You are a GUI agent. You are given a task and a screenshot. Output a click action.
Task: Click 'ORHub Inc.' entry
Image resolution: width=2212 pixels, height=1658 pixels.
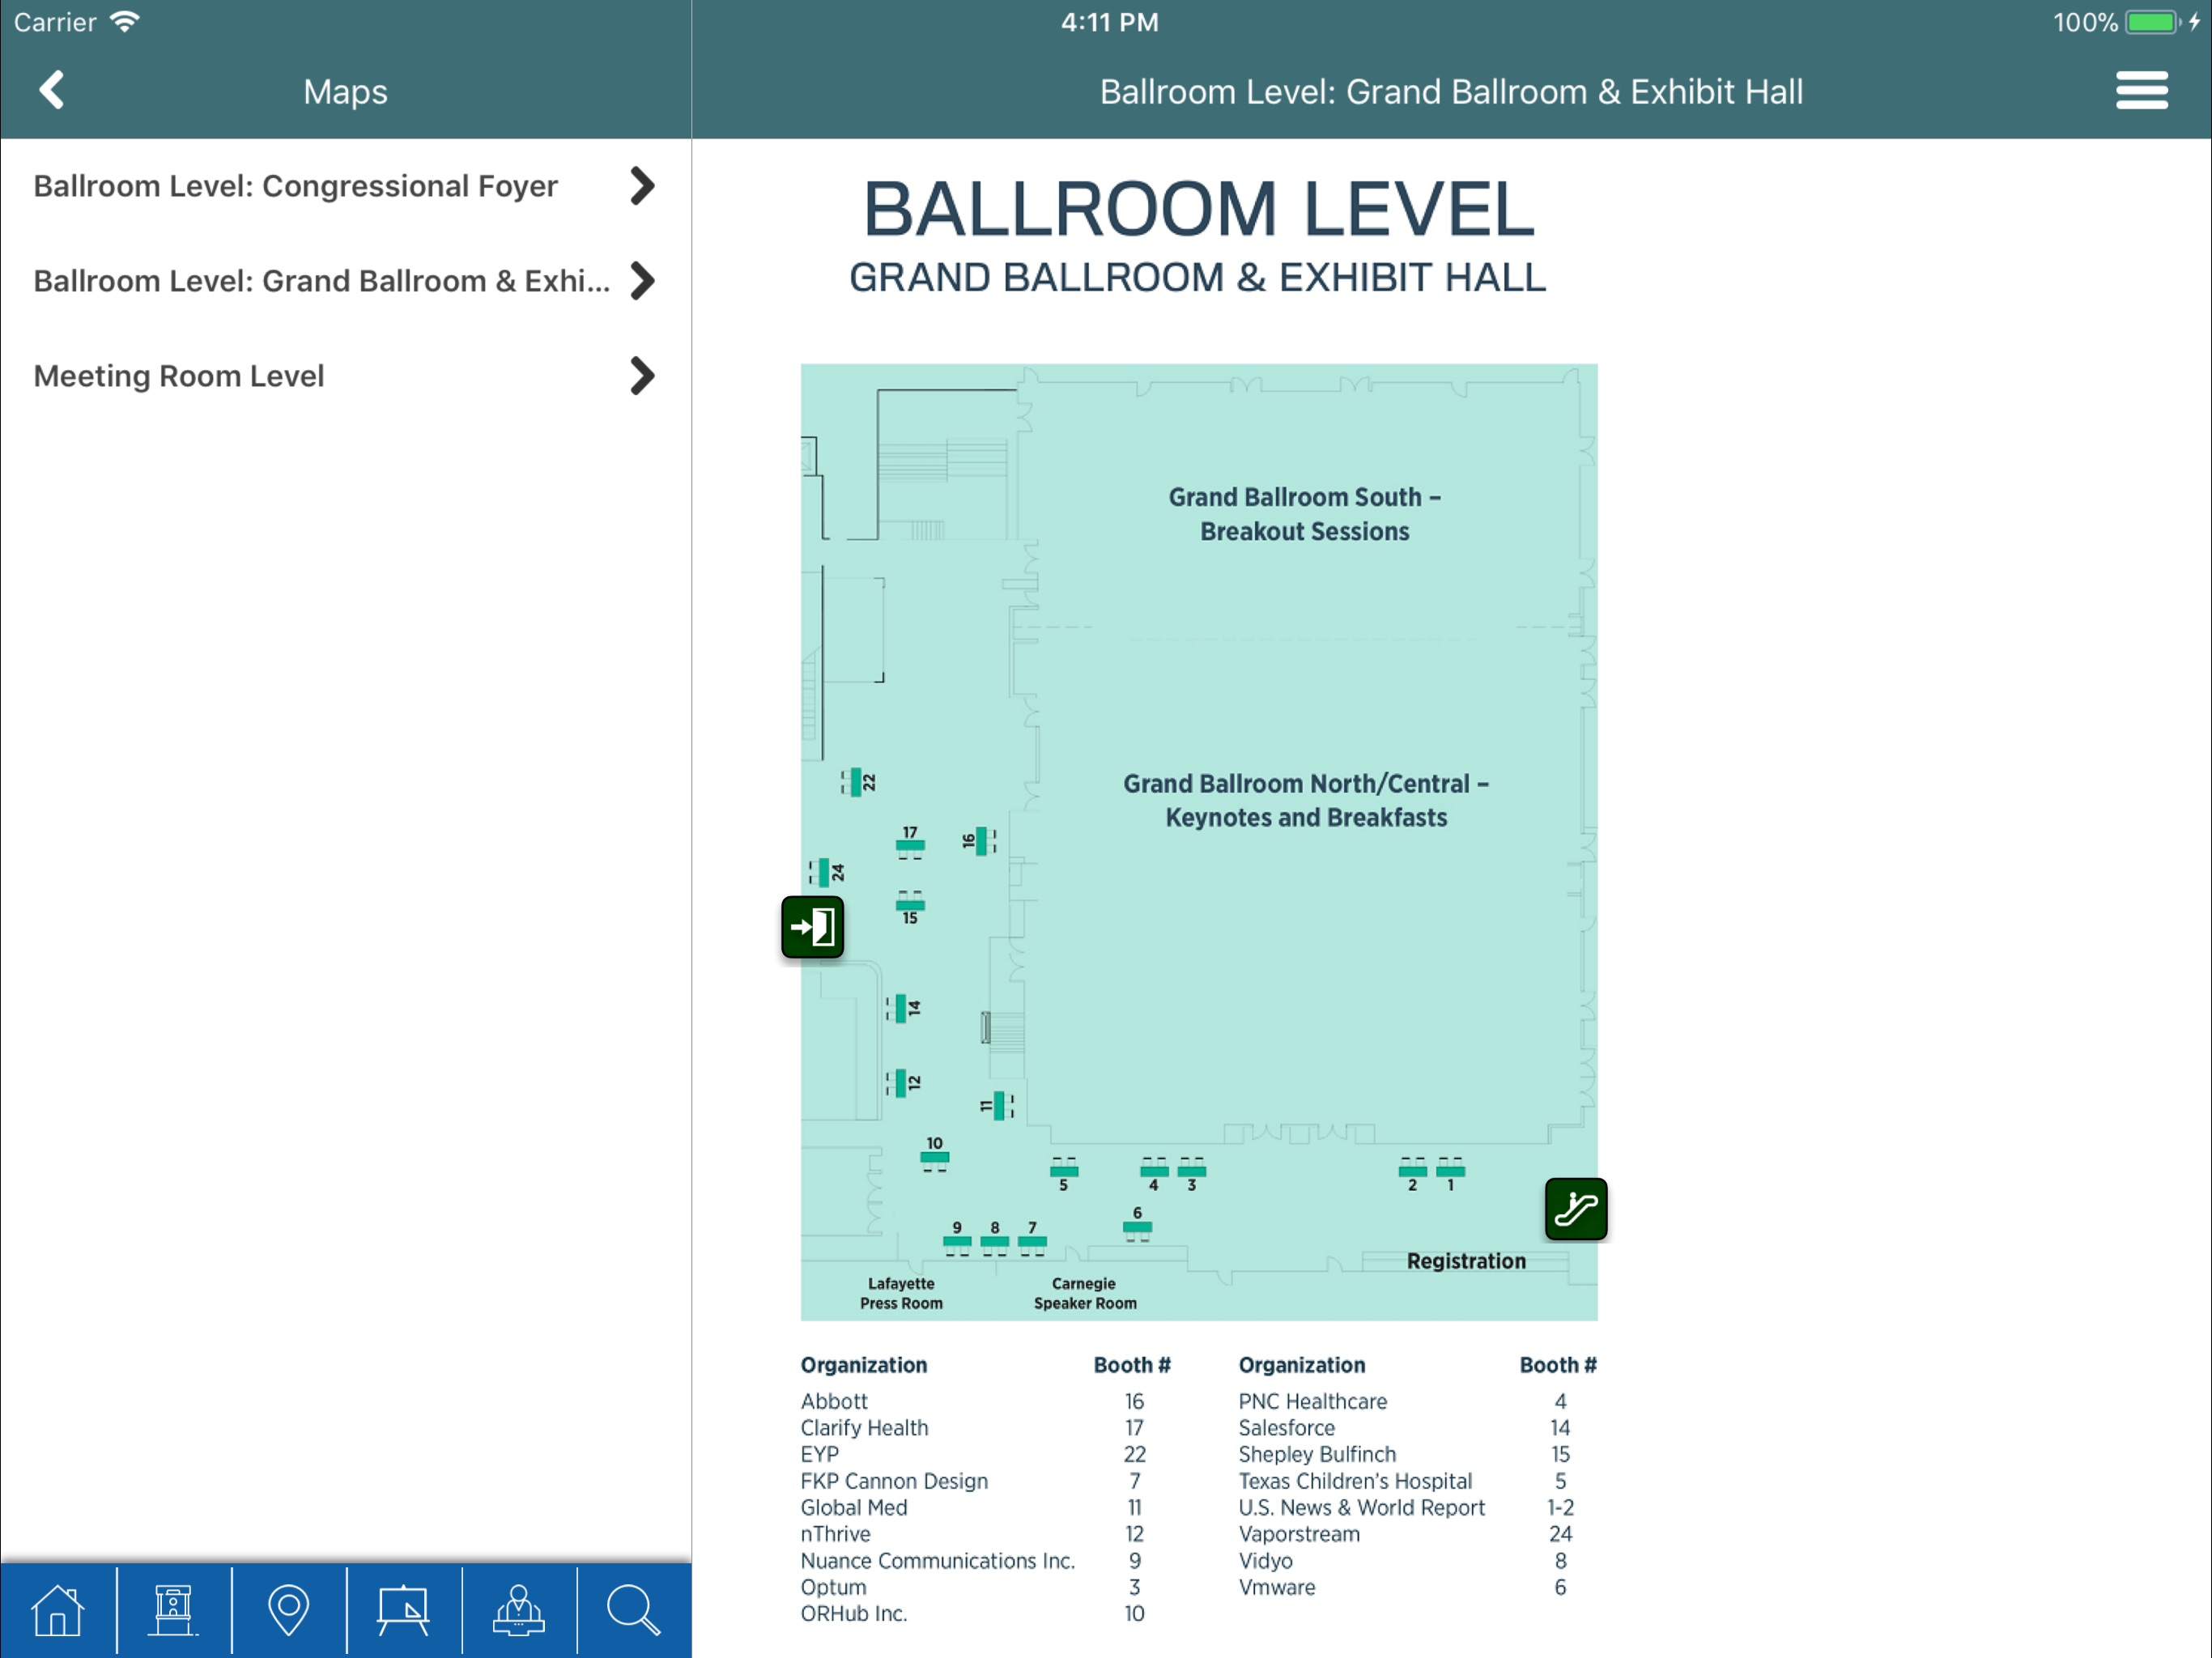coord(854,1613)
